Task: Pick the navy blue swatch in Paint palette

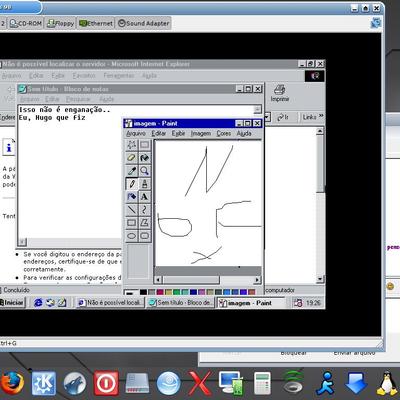Action: (193, 292)
